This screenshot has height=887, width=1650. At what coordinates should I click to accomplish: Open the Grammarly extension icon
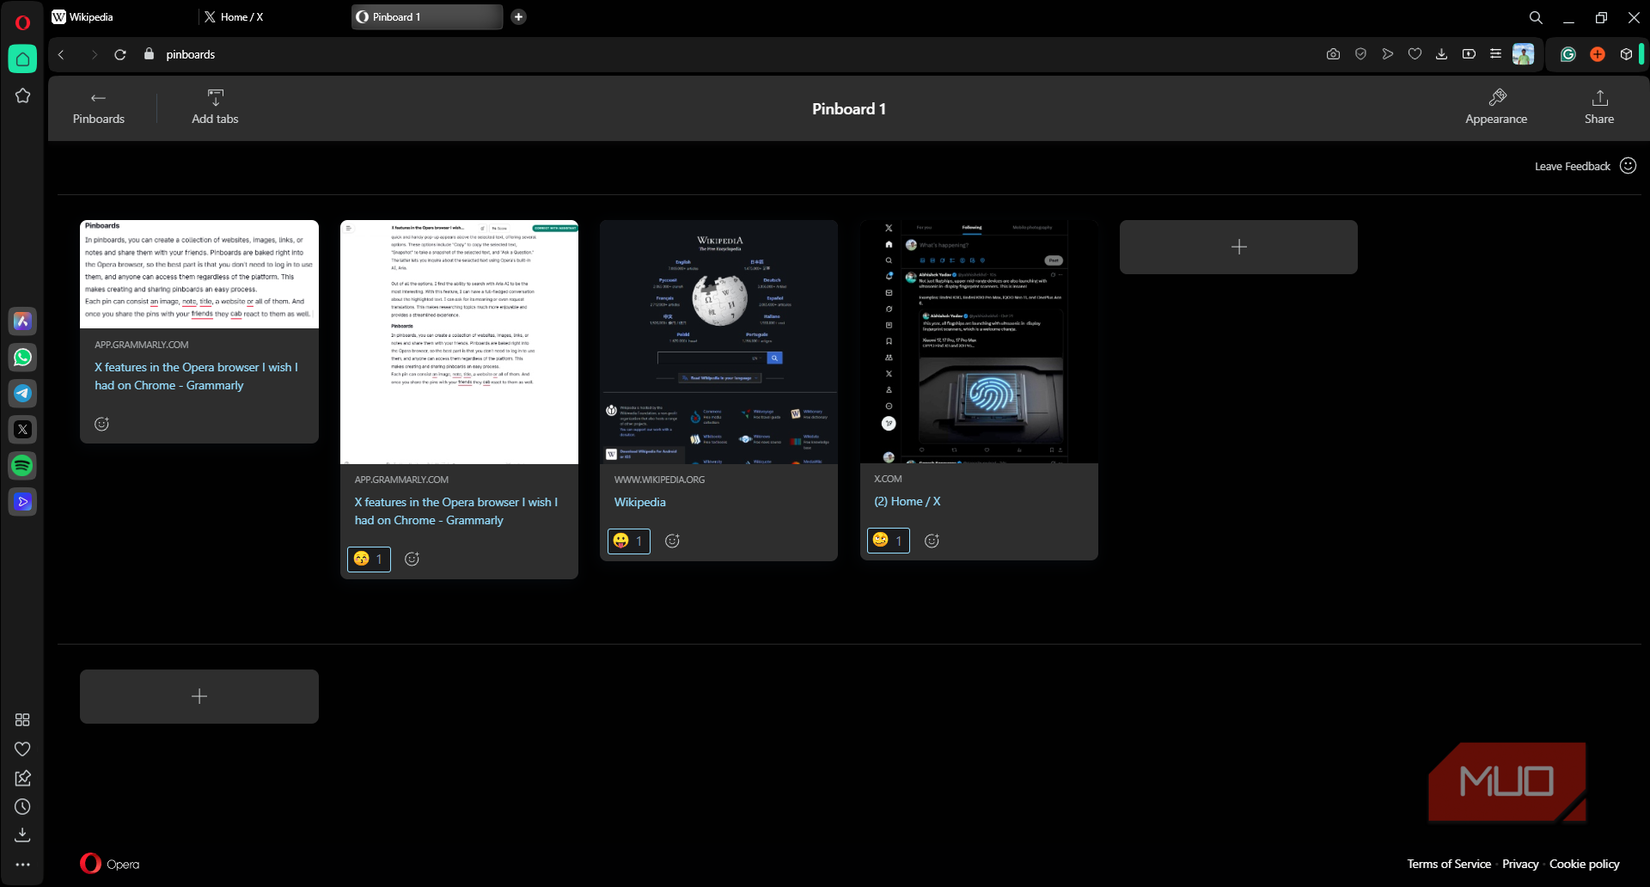coord(1568,55)
